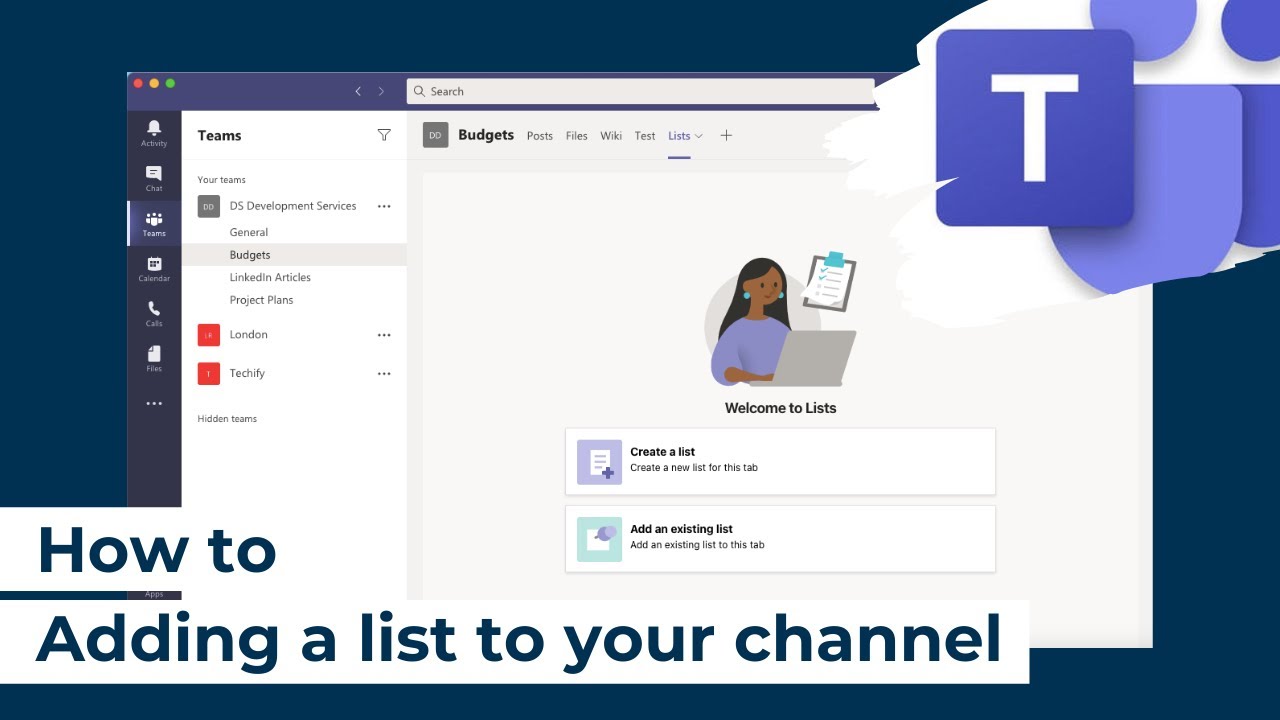Expand the Lists tab dropdown chevron
The image size is (1280, 720).
[x=699, y=136]
